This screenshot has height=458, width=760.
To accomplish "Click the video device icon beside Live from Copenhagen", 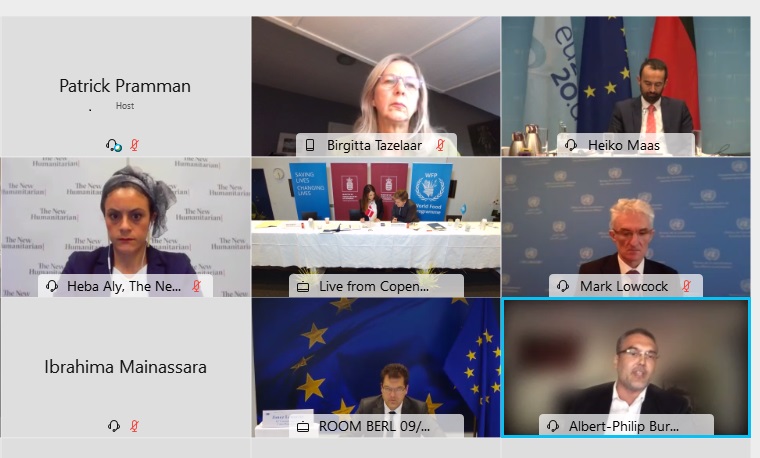I will [303, 287].
